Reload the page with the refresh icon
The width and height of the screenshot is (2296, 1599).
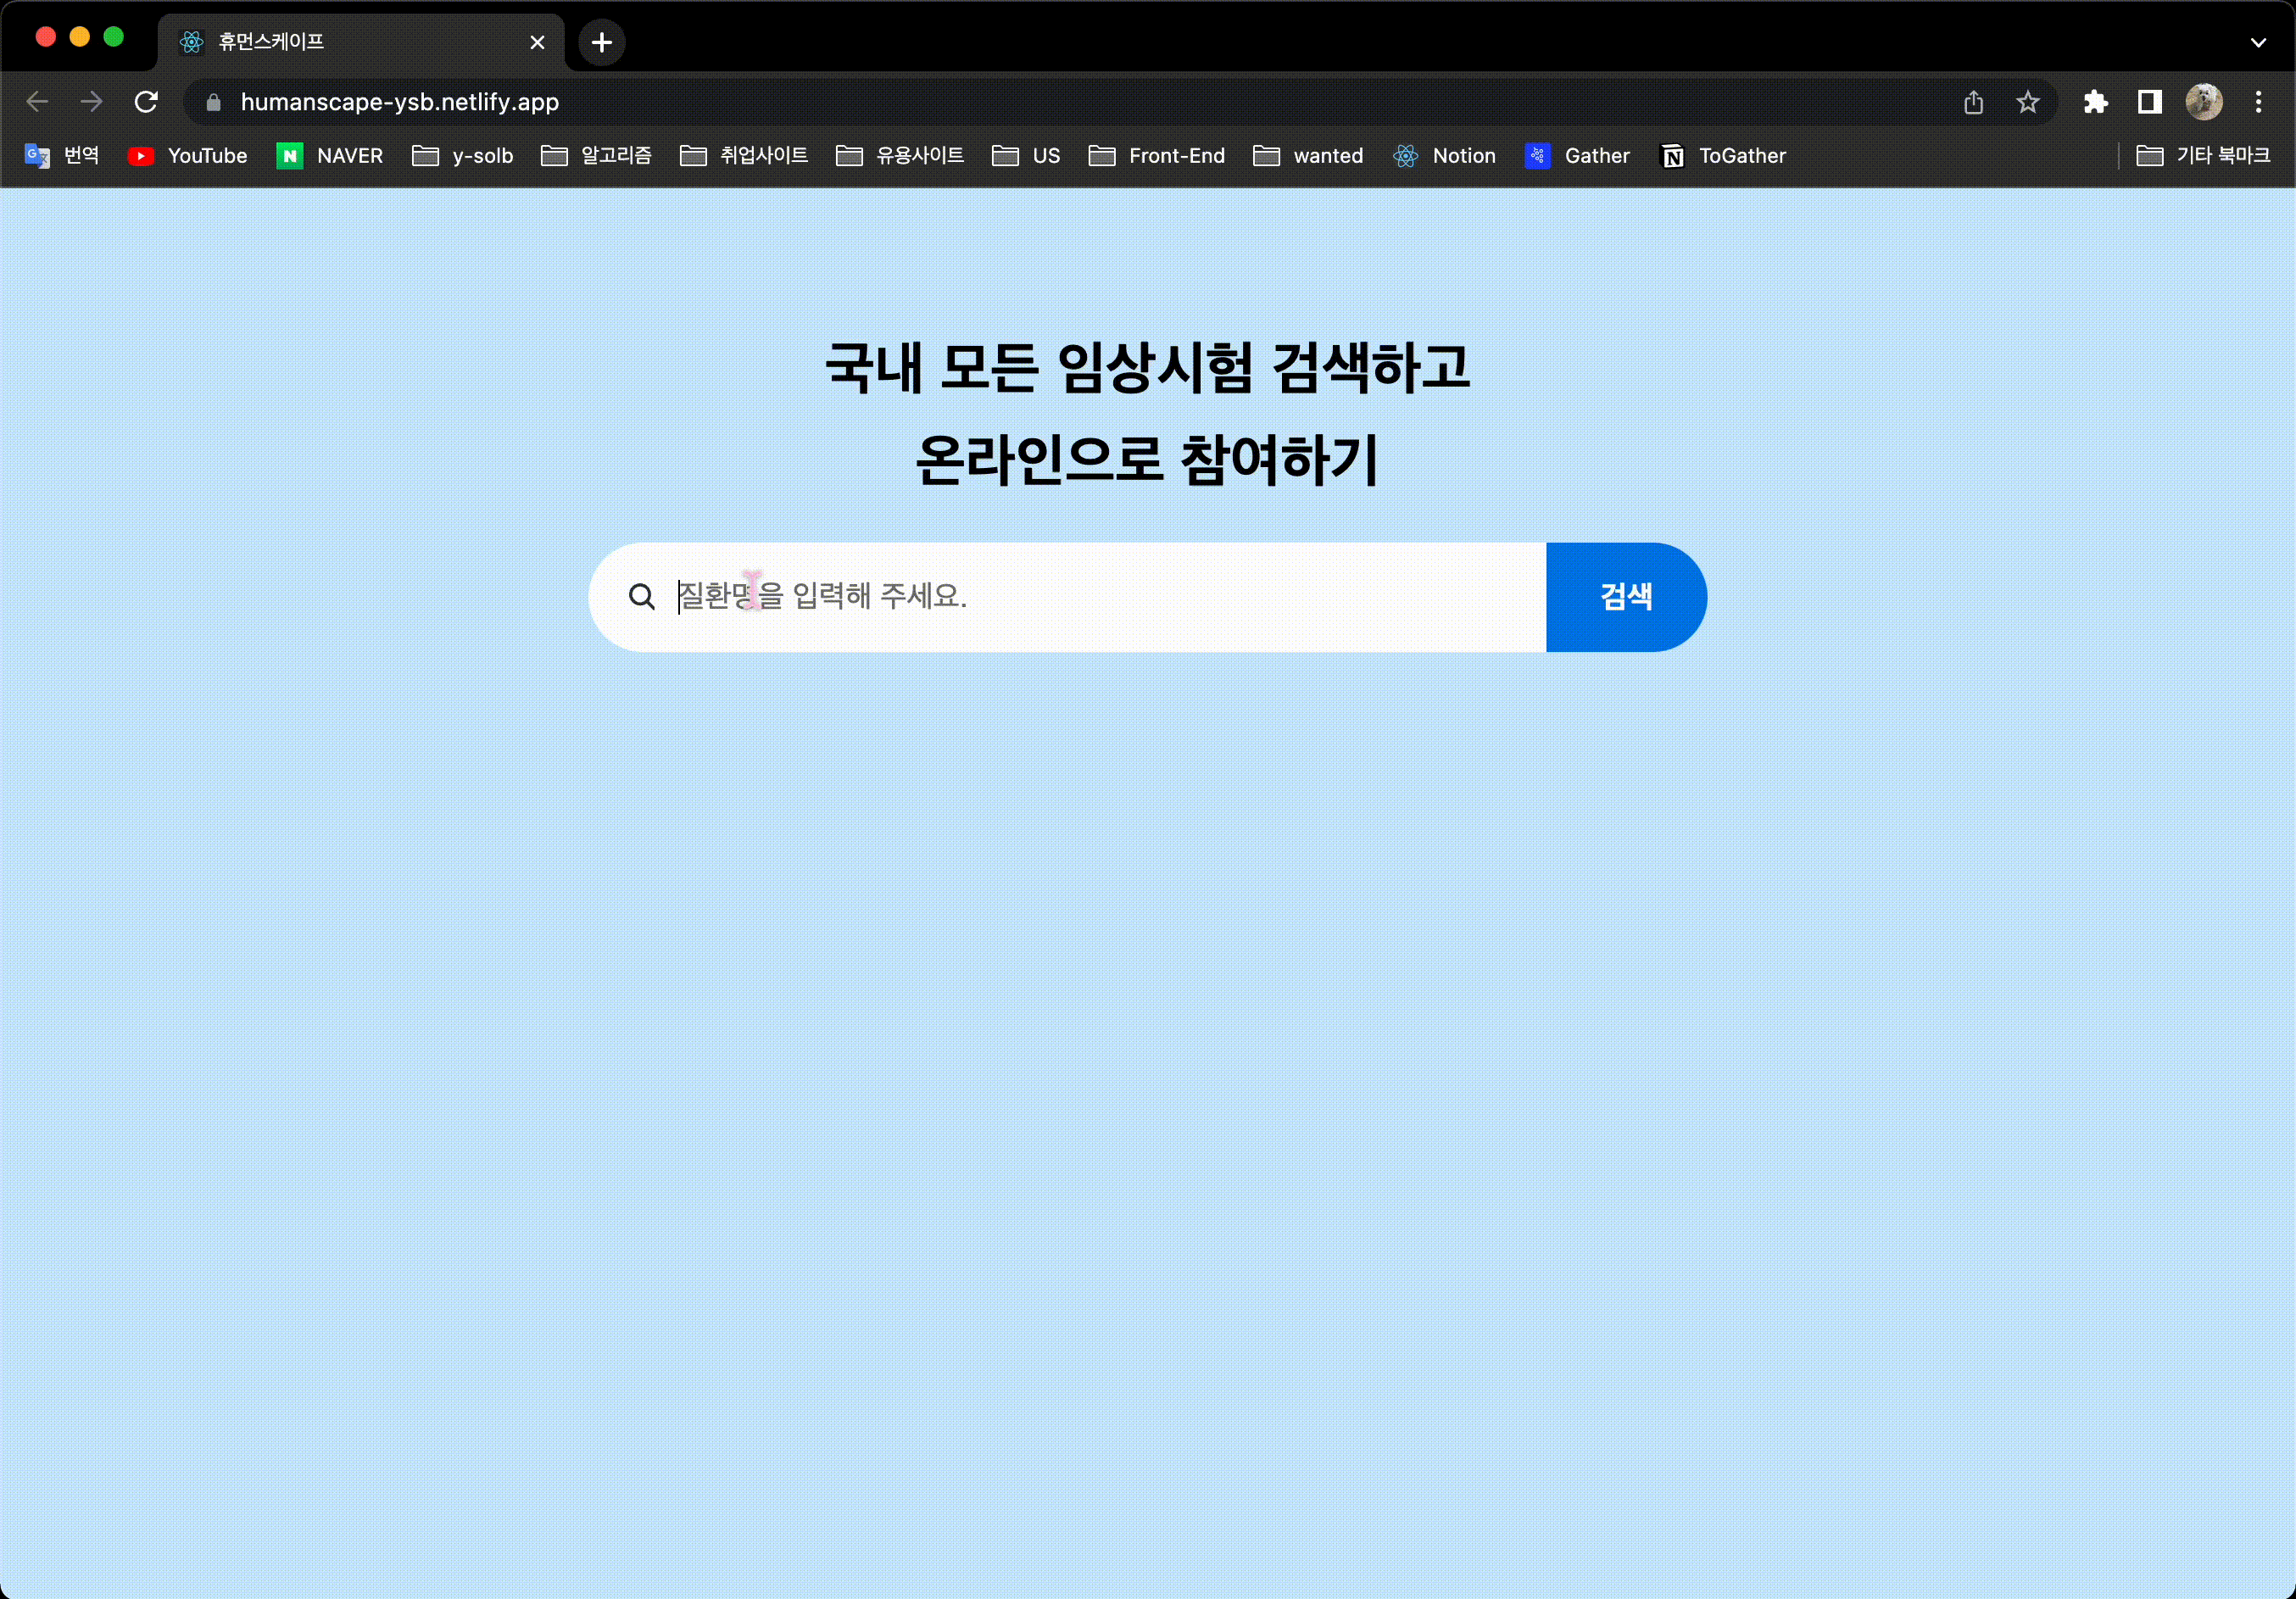pos(146,102)
